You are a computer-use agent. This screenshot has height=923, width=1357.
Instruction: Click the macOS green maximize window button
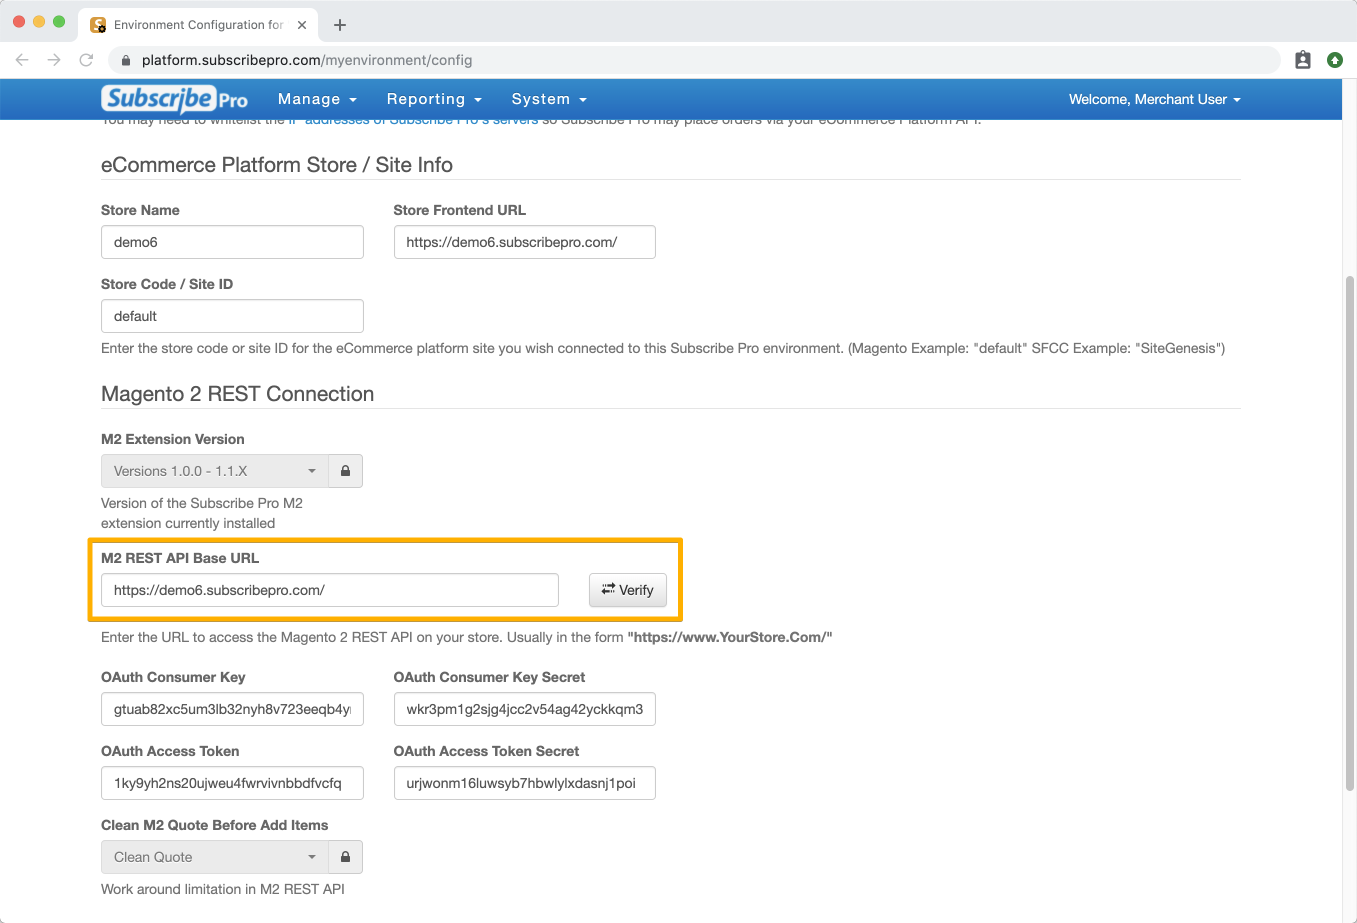point(59,21)
